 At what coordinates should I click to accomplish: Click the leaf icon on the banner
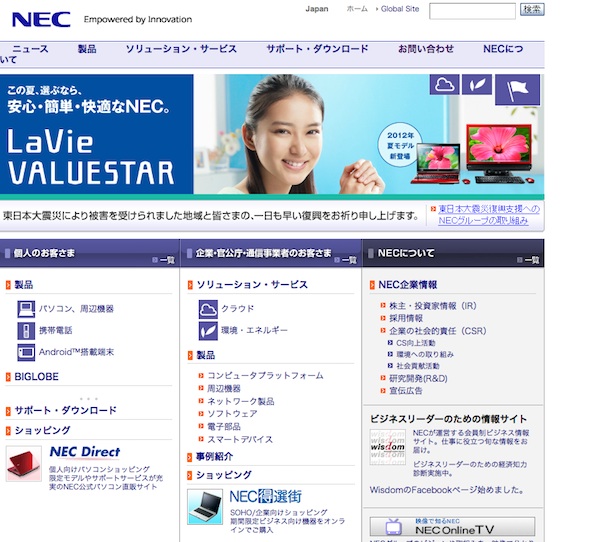477,84
